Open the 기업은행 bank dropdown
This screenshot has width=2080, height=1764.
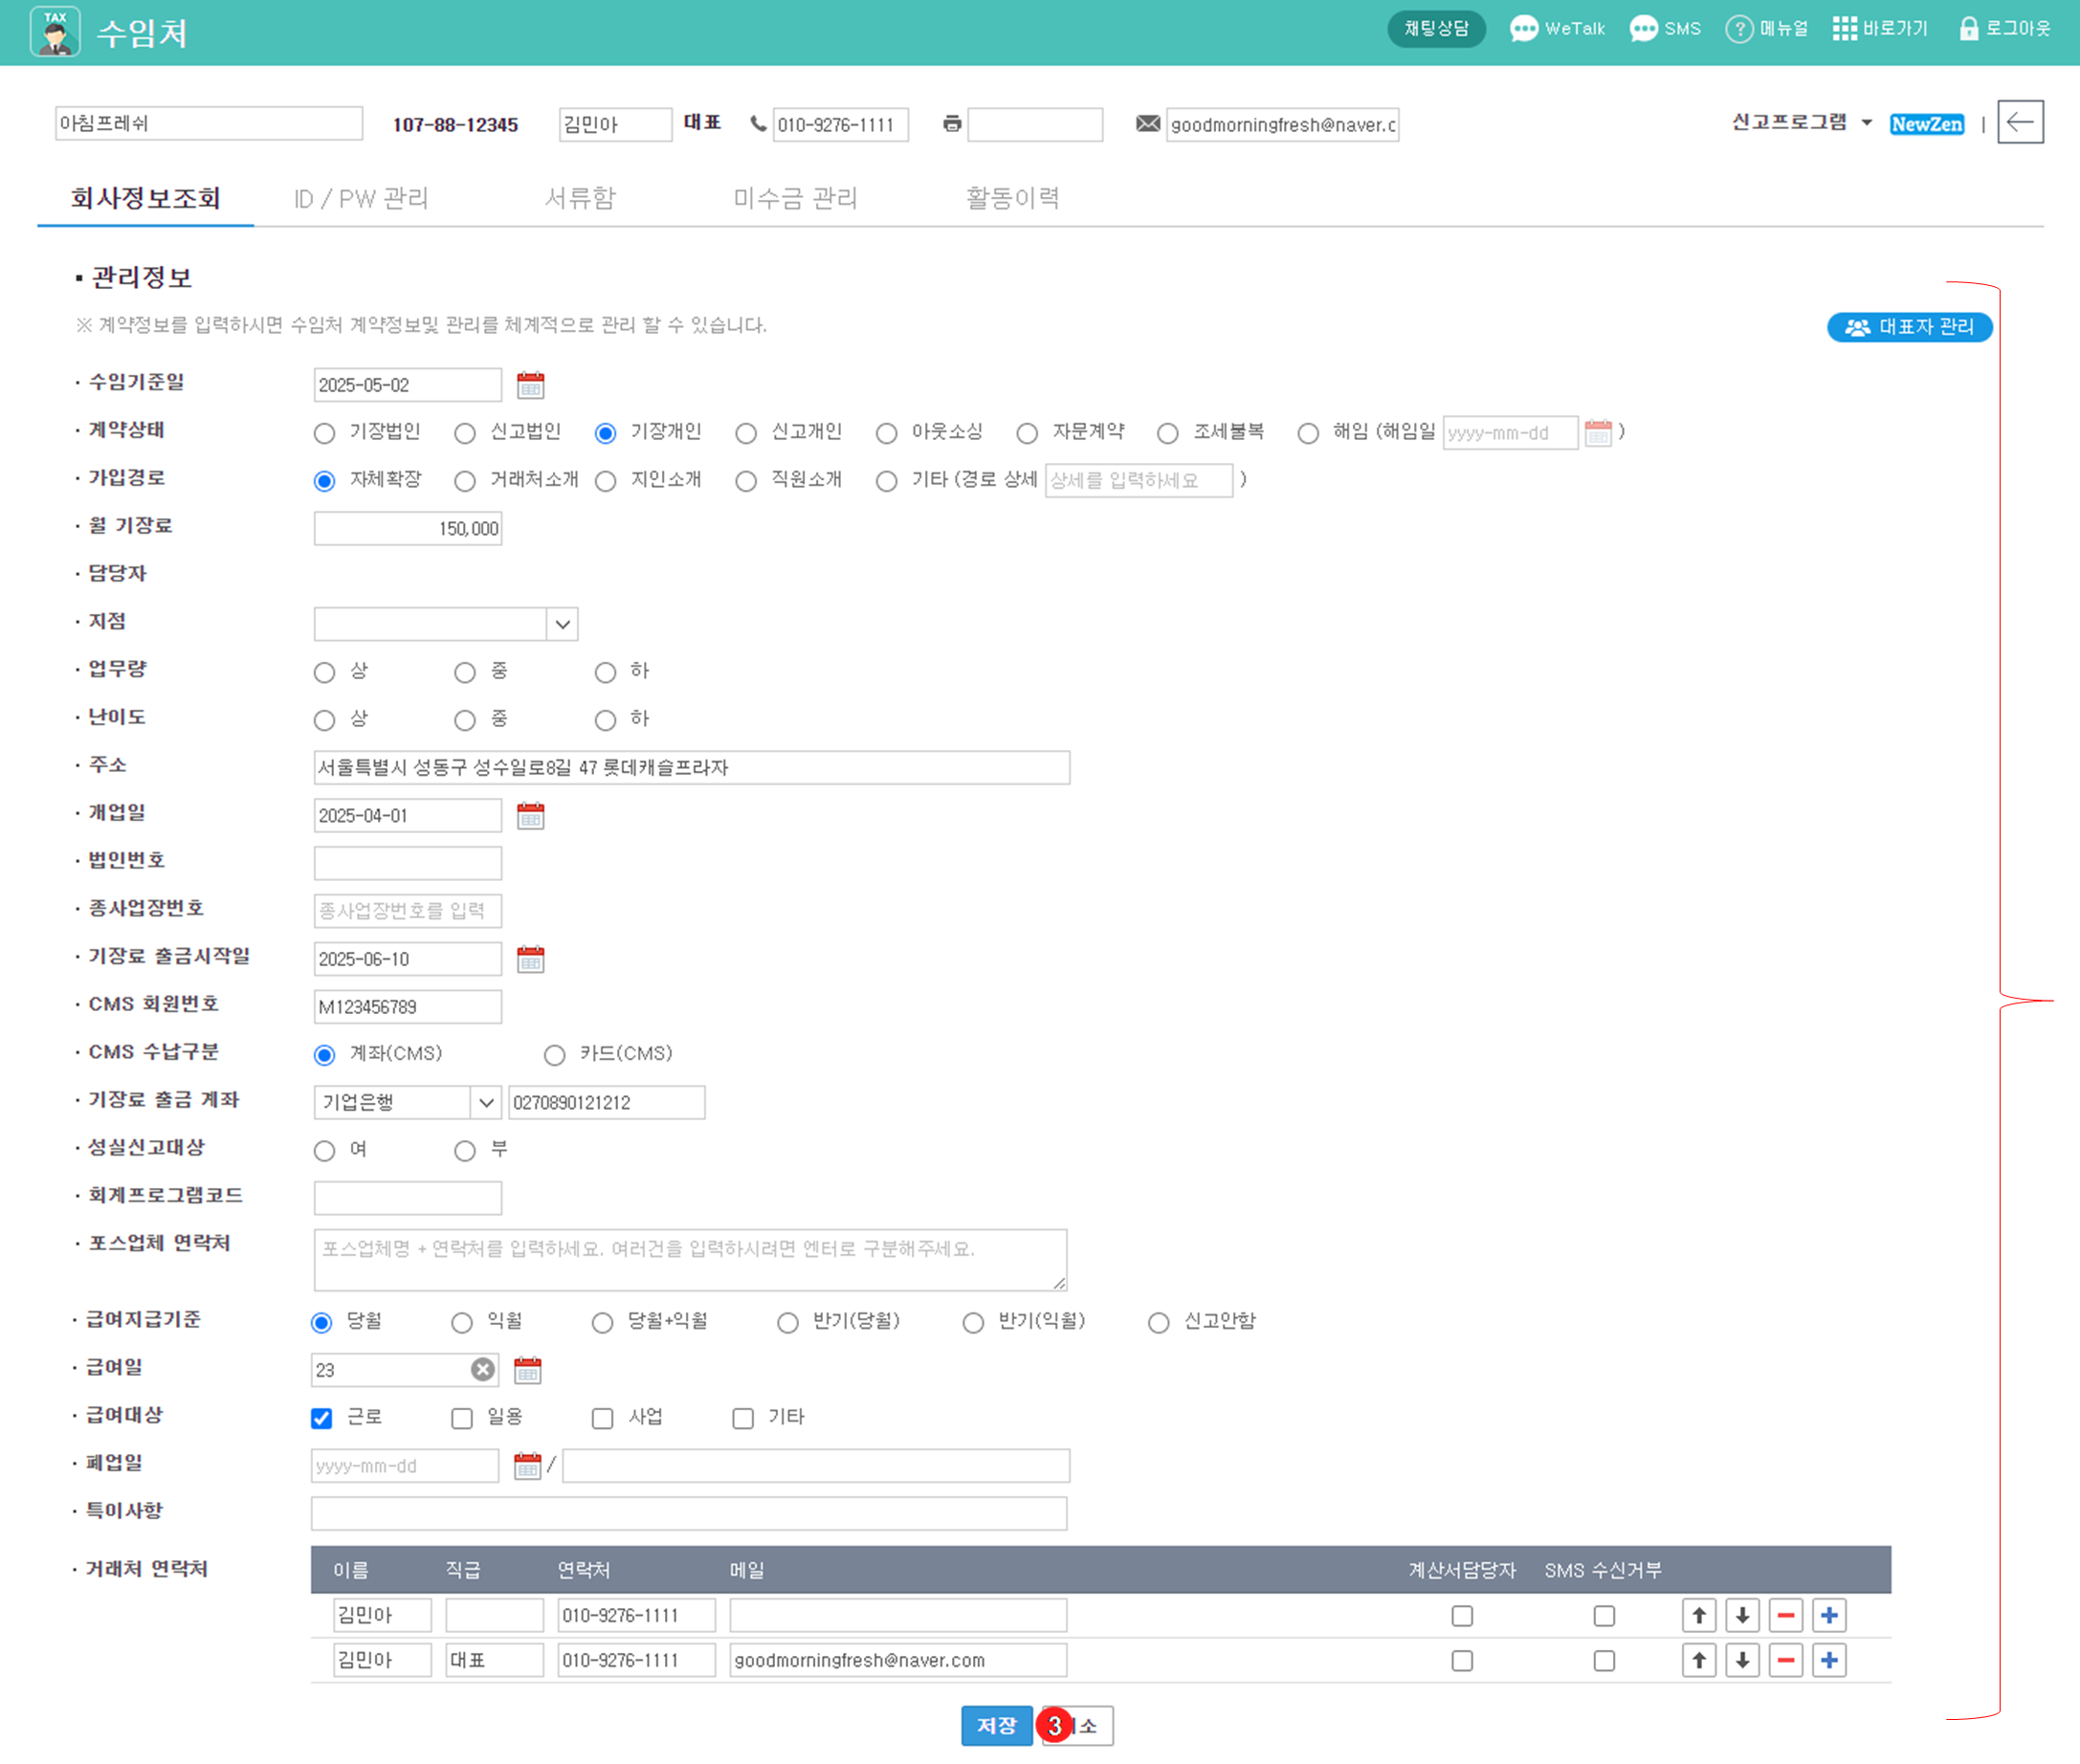(x=486, y=1103)
